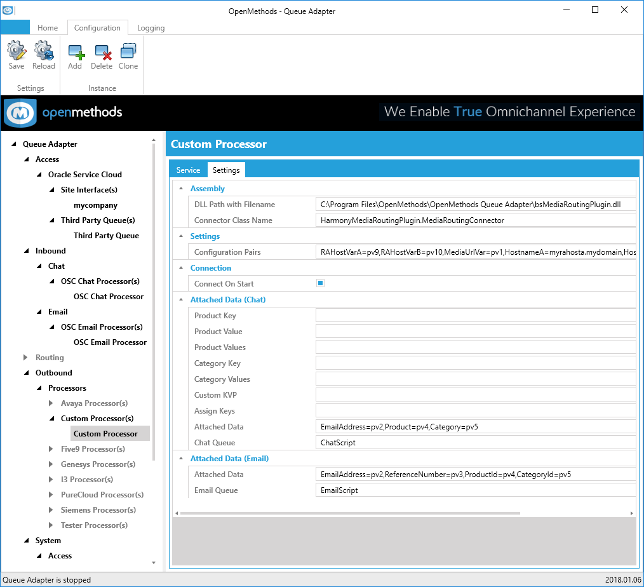
Task: Select the System tree node
Action: [x=48, y=540]
